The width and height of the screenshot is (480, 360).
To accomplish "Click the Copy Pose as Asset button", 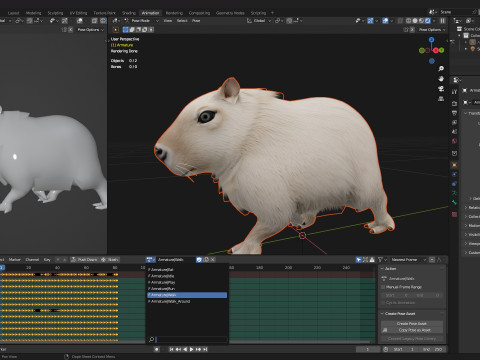I will point(412,330).
